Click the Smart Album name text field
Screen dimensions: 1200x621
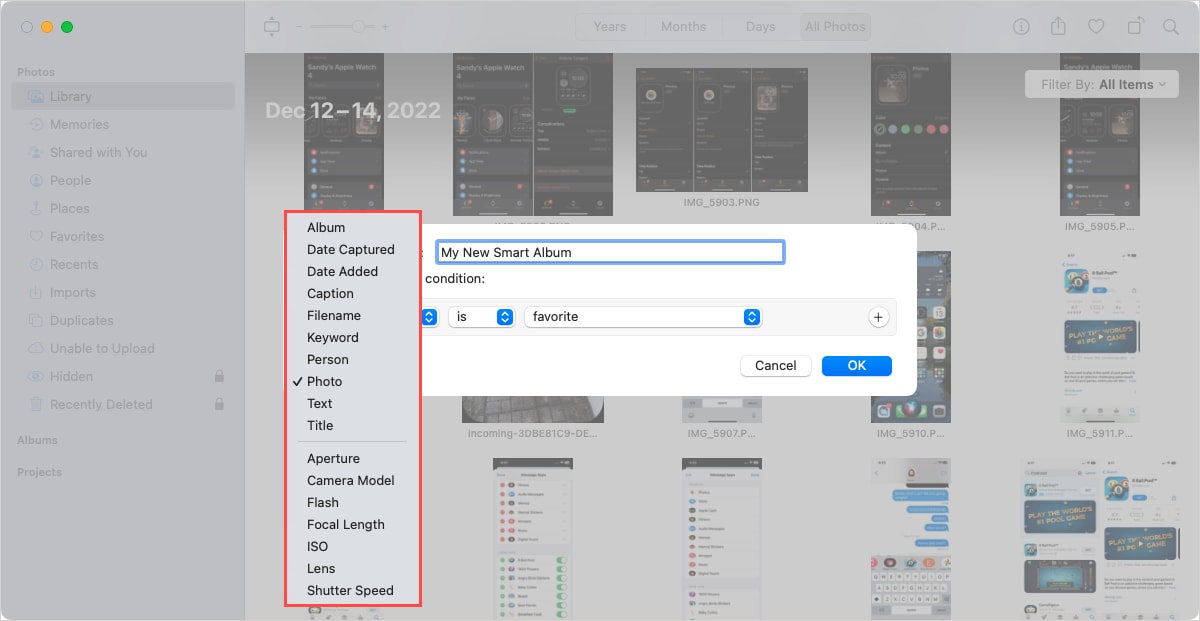pos(610,252)
